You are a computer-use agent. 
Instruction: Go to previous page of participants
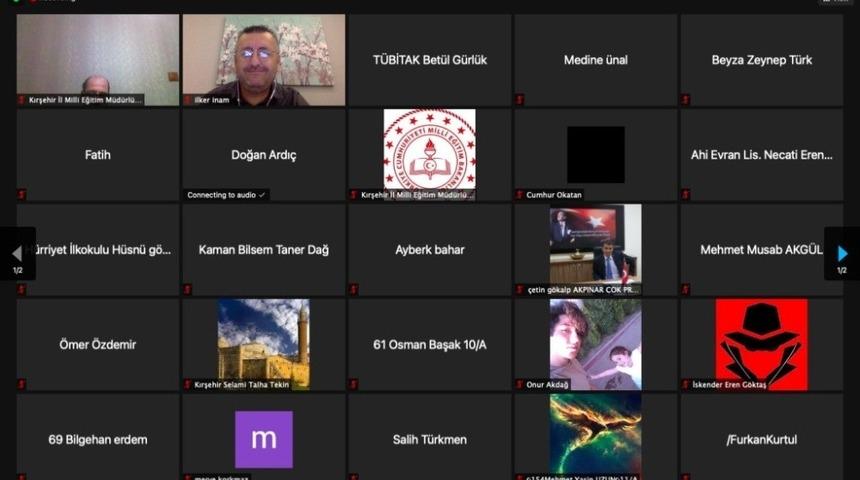[x=17, y=253]
